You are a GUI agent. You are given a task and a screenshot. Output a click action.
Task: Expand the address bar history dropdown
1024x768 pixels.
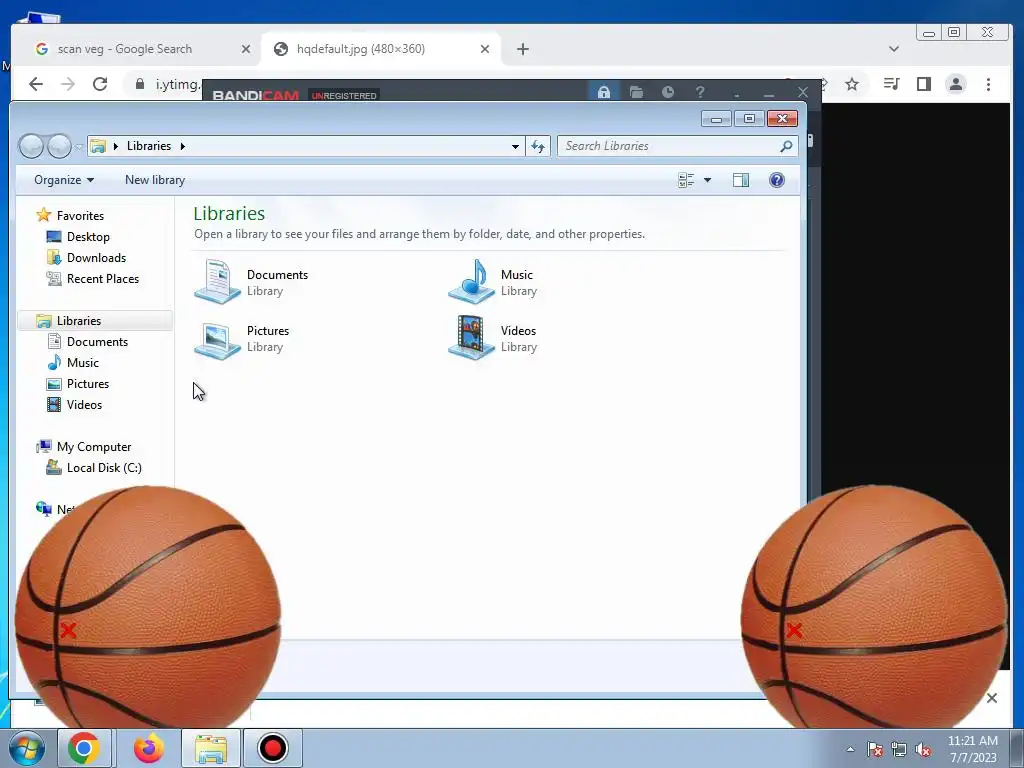pos(515,146)
